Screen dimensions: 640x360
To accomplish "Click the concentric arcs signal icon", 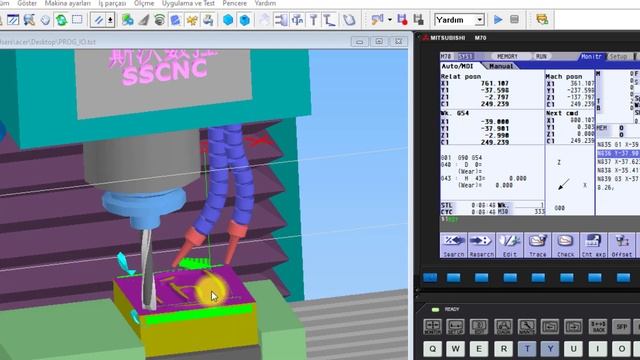I will point(159,20).
